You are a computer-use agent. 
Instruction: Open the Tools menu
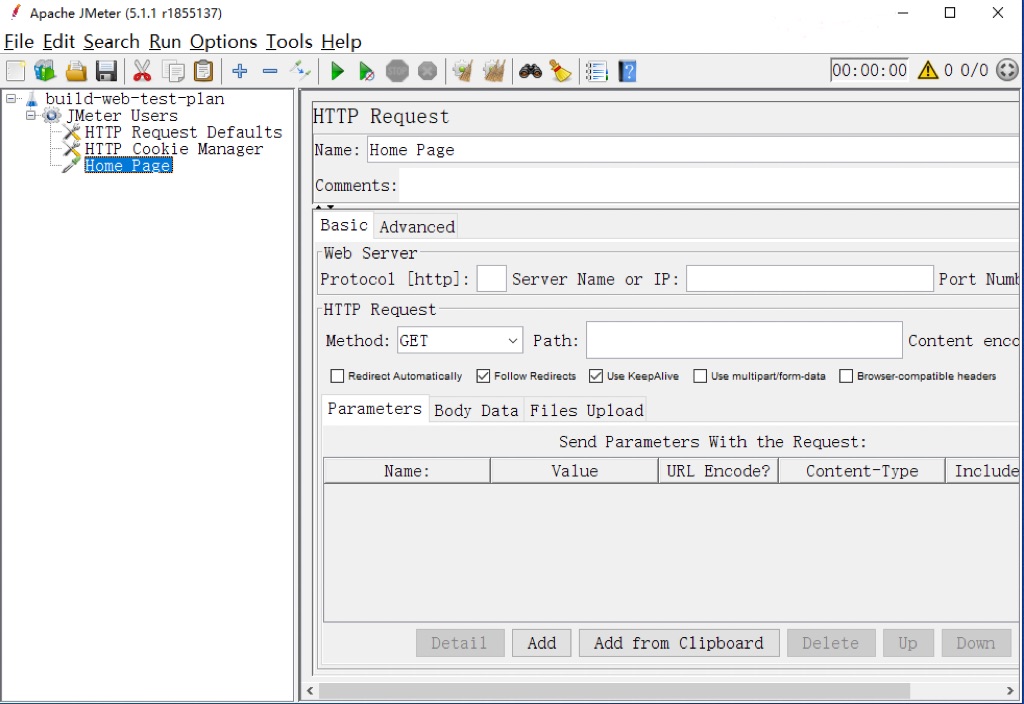[289, 42]
